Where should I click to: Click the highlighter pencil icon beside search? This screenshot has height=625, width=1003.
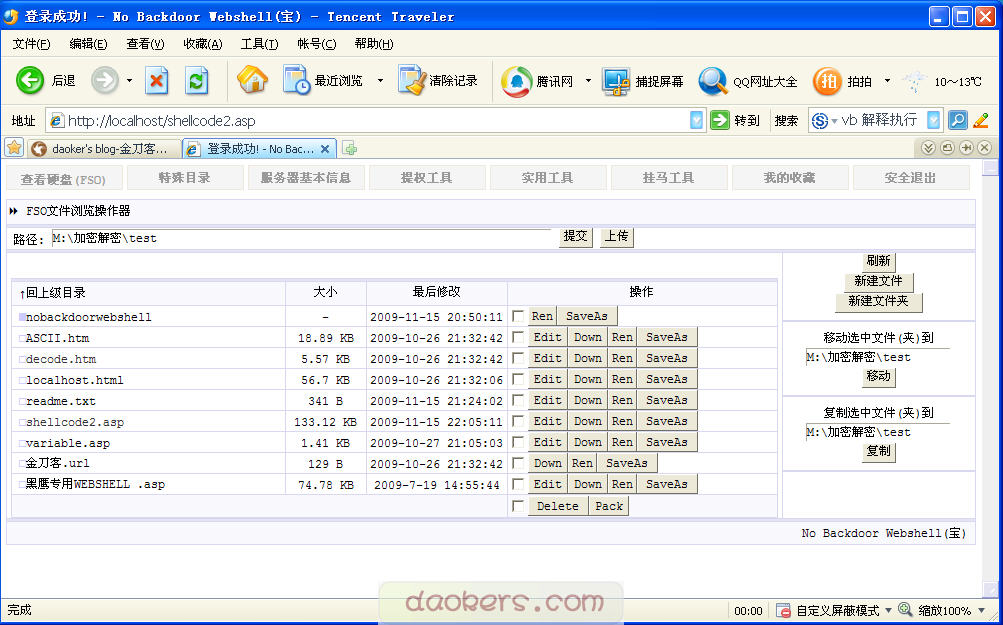(x=981, y=120)
